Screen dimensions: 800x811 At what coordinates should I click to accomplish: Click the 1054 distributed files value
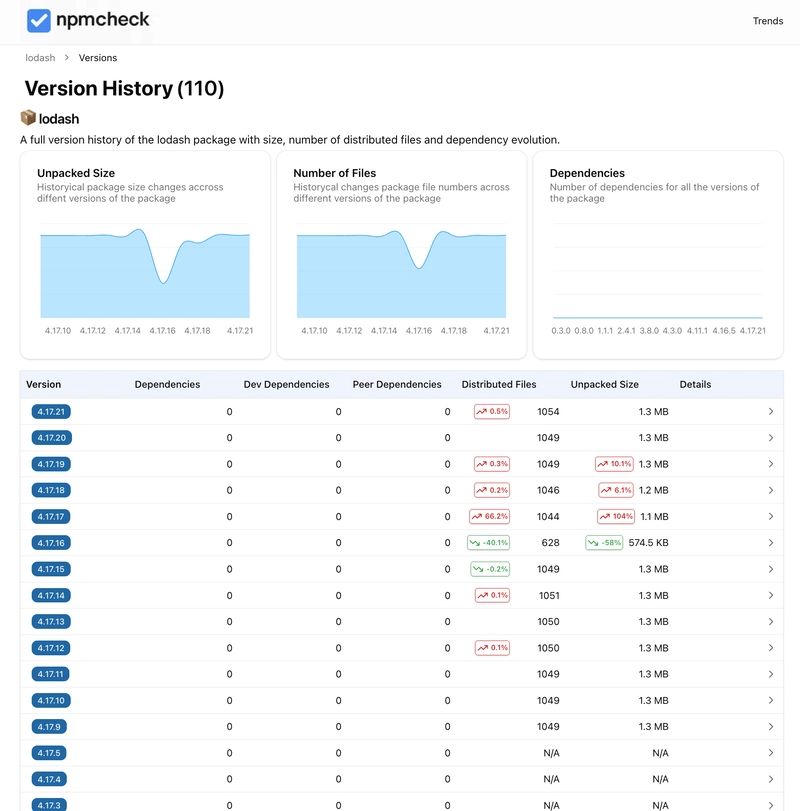tap(548, 412)
